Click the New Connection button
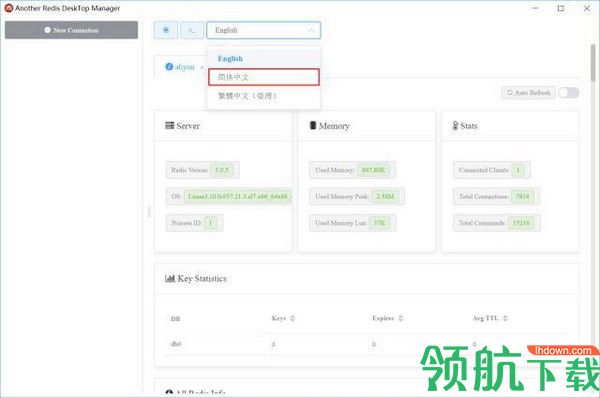This screenshot has width=600, height=398. (x=71, y=30)
